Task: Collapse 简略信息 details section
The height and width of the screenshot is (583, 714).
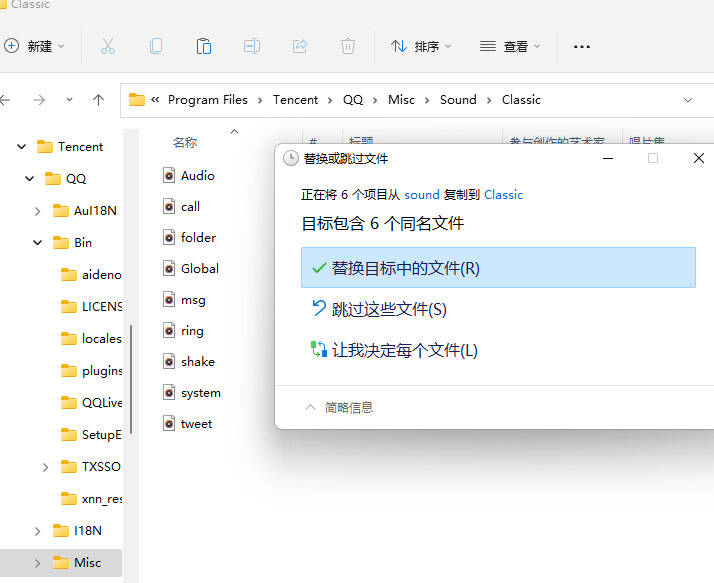Action: tap(339, 407)
